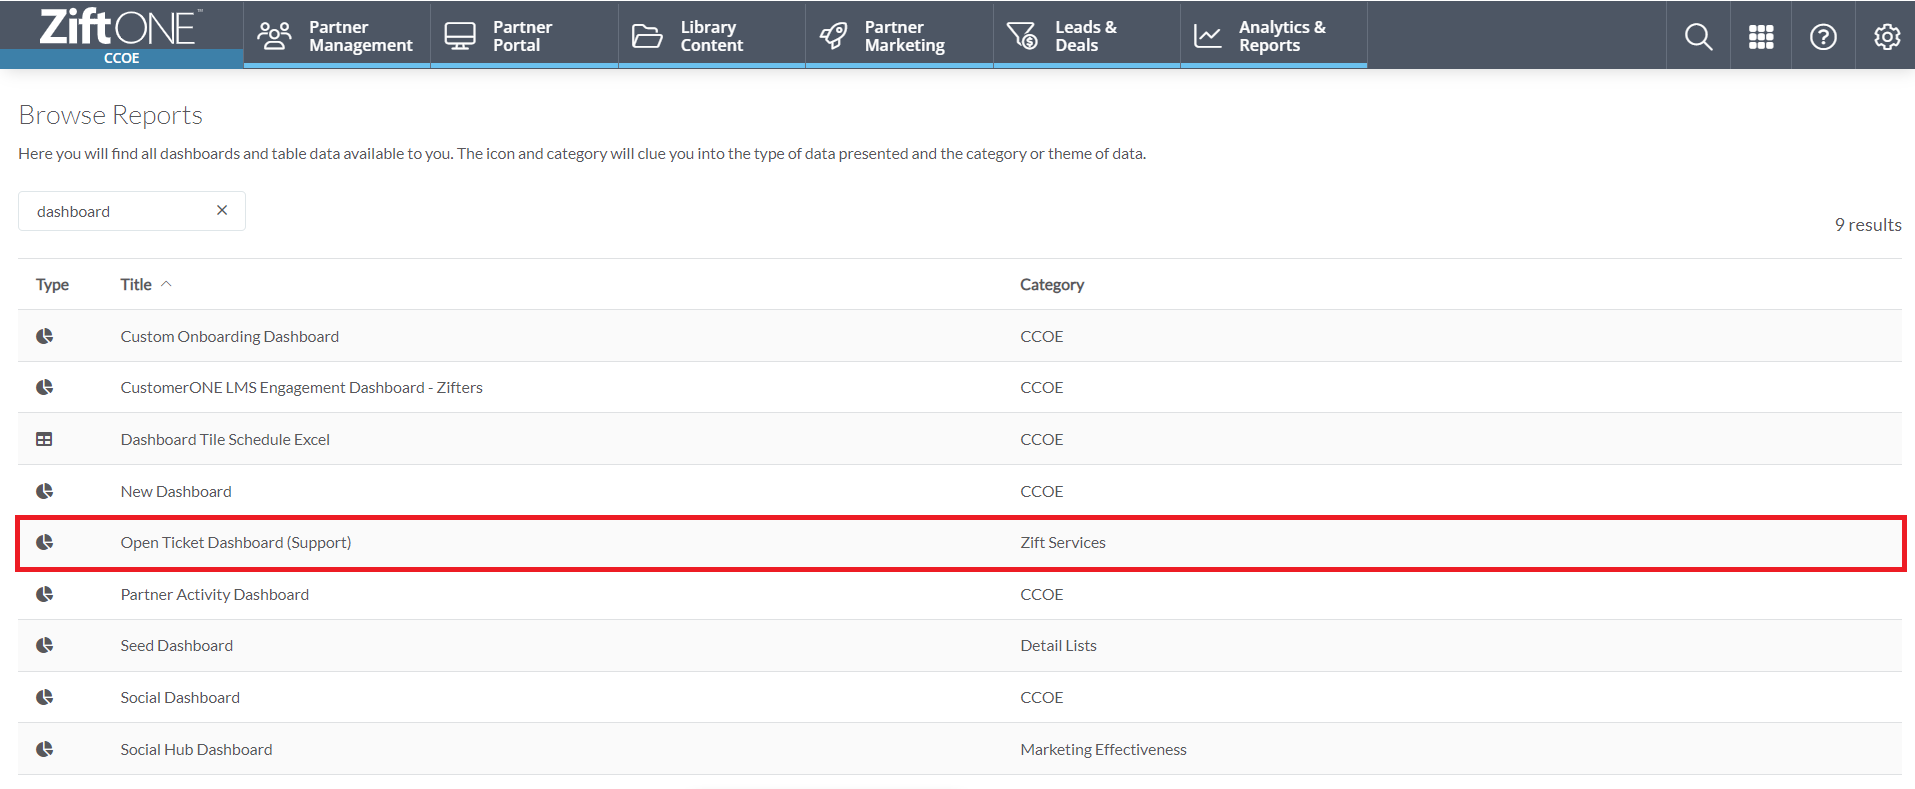Click table icon for Dashboard Tile Schedule Excel
The image size is (1915, 789).
pos(44,439)
